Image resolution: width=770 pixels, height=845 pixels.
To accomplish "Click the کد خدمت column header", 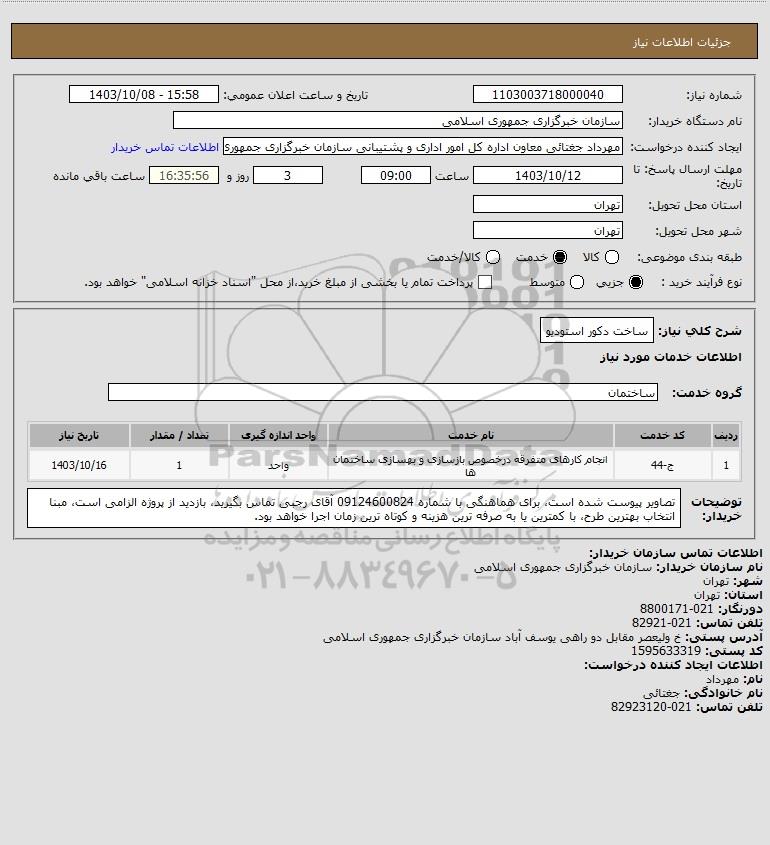I will 662,435.
